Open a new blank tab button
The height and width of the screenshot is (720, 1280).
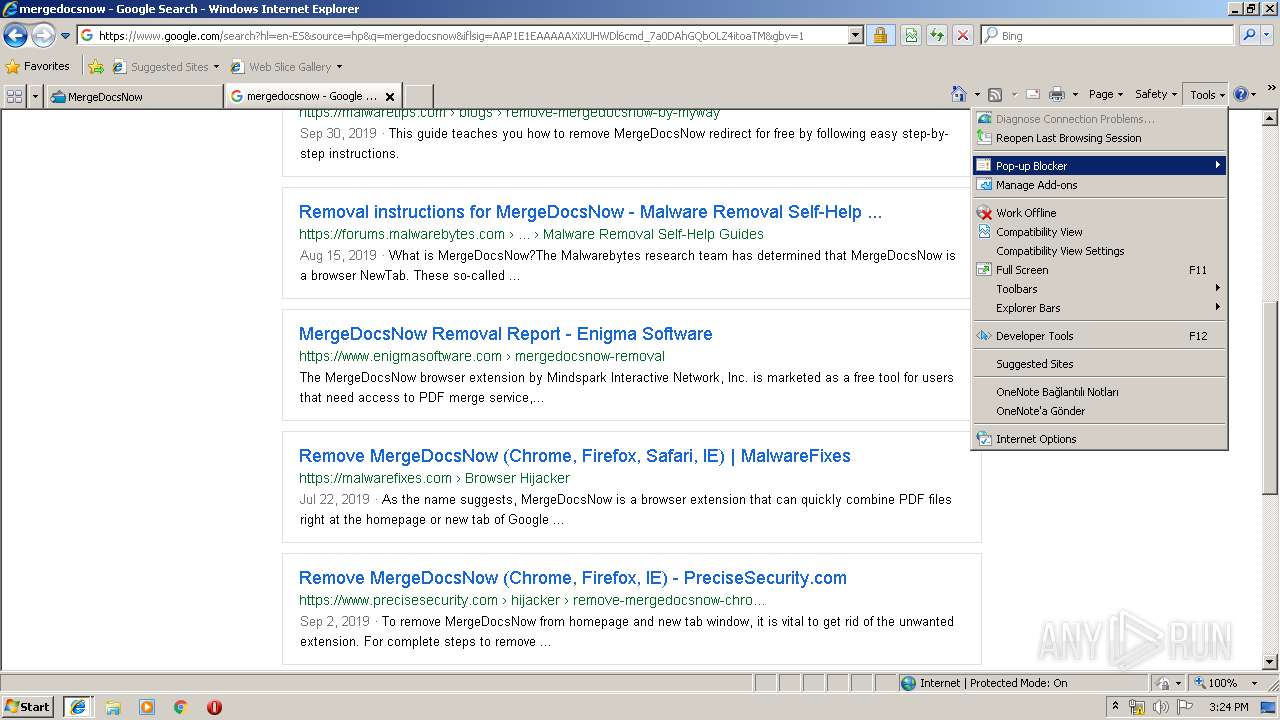pos(417,97)
